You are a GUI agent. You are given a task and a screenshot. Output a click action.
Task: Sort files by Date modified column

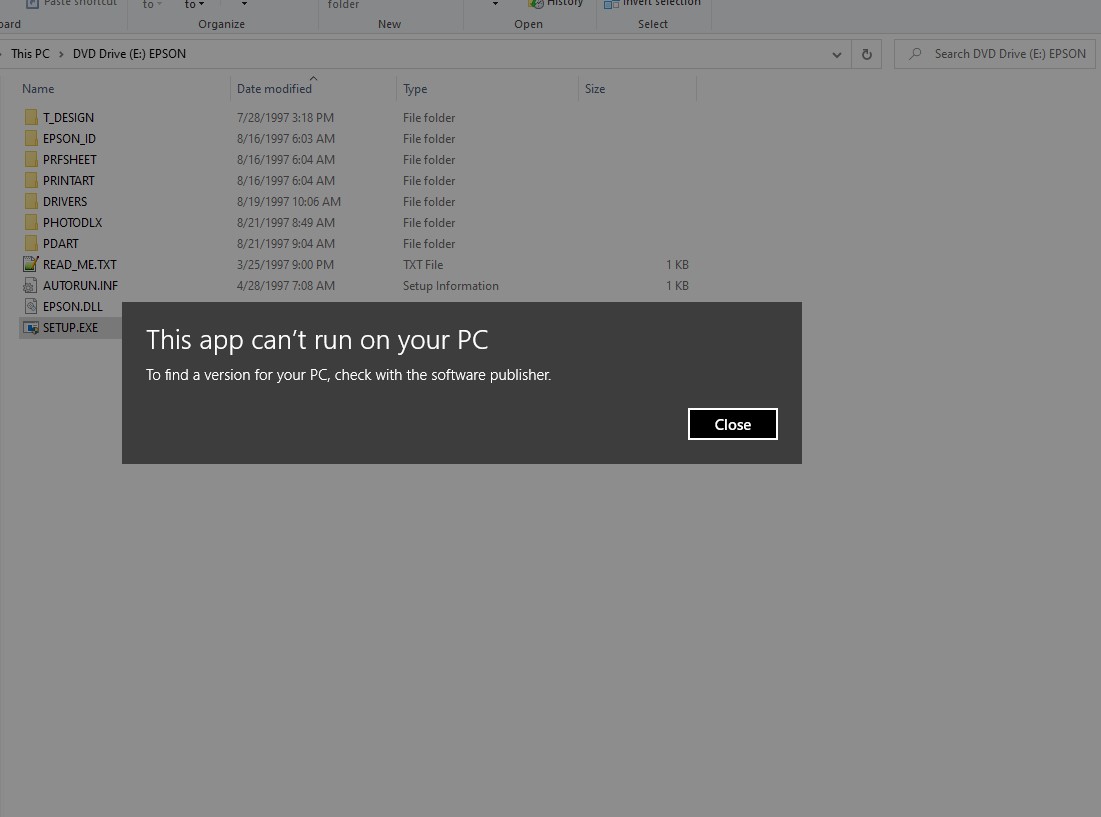[x=274, y=89]
